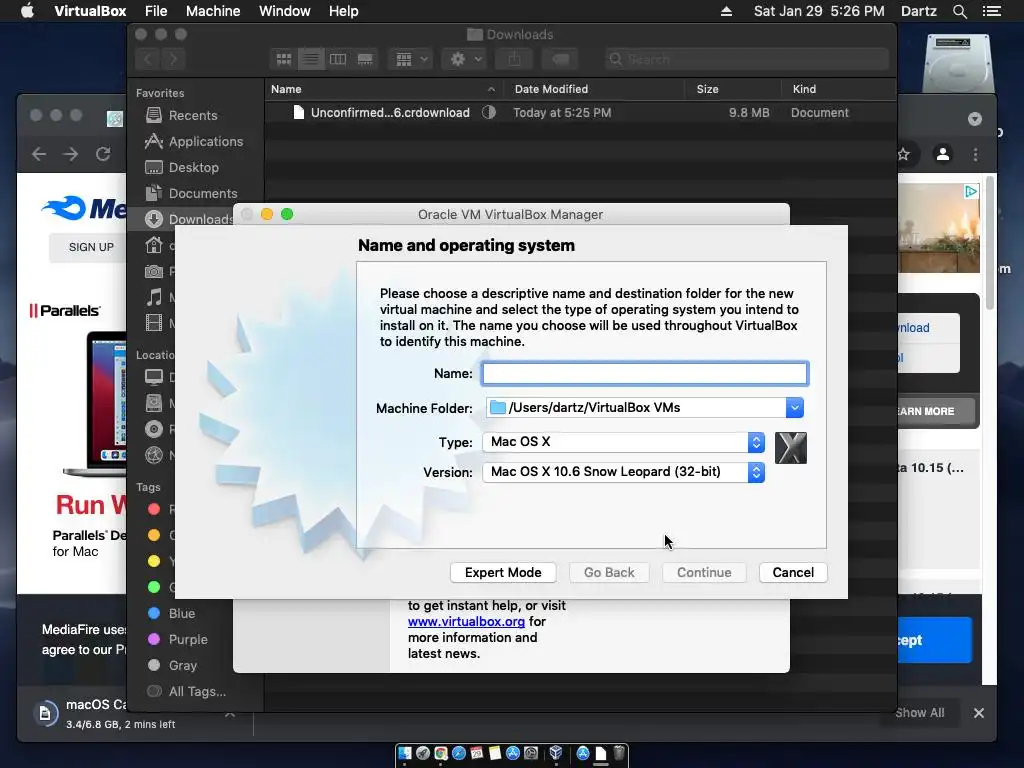
Task: Open the Version dropdown showing Snow Leopard
Action: pos(623,472)
